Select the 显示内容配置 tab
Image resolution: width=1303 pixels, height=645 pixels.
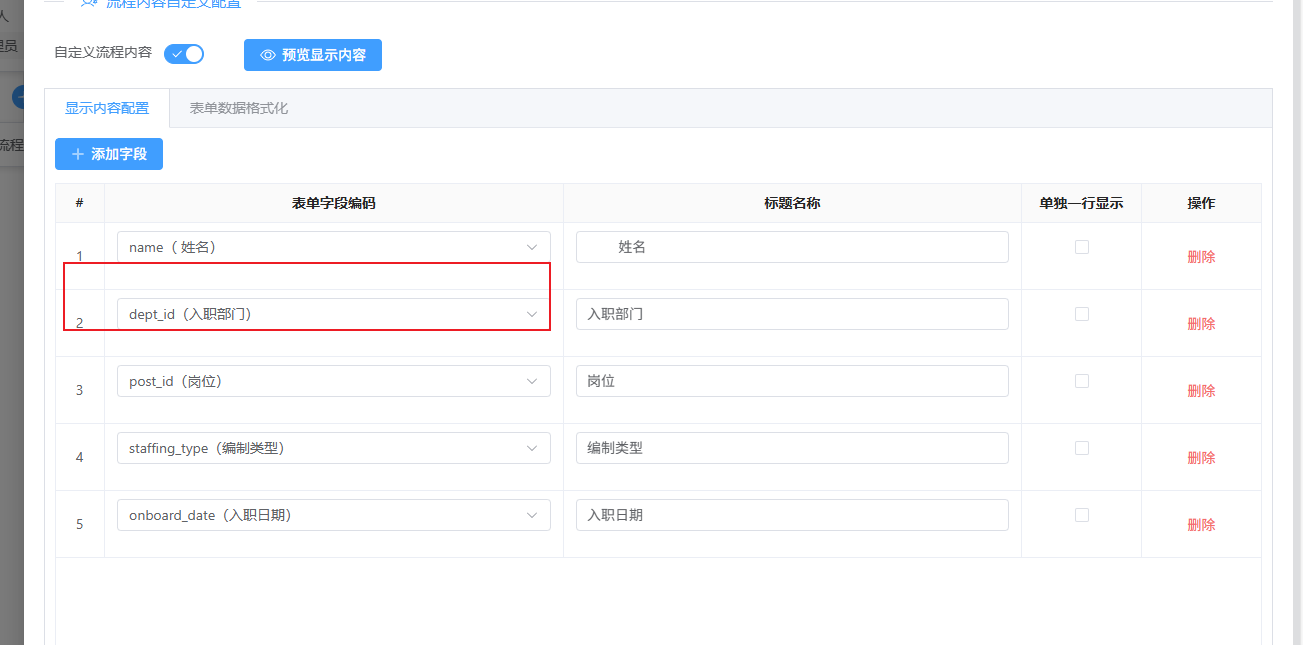tap(107, 108)
